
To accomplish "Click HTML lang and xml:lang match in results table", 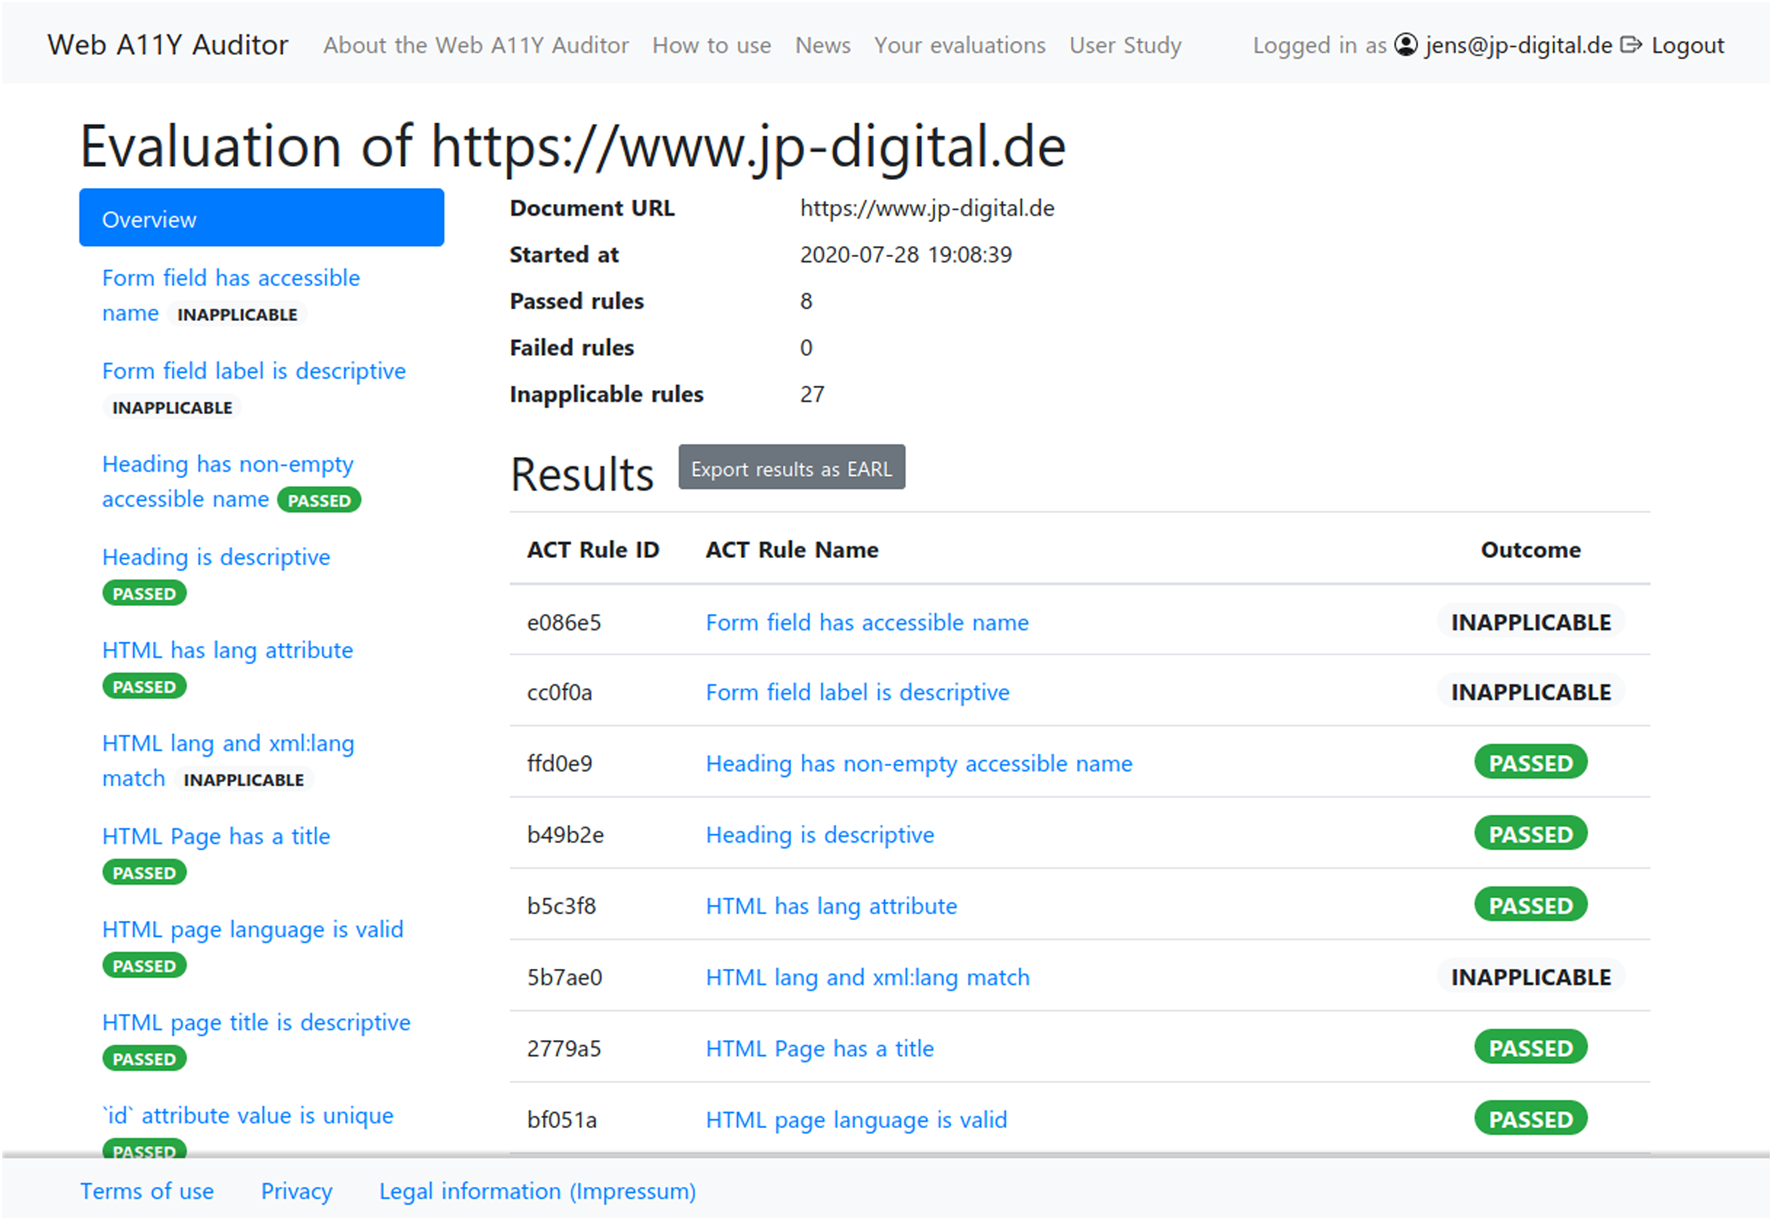I will pos(867,978).
